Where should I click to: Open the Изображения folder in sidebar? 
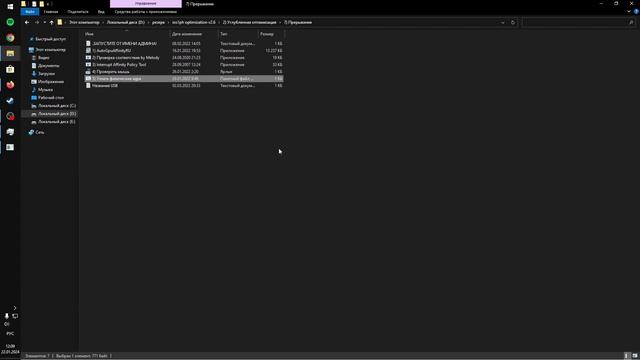pos(51,82)
